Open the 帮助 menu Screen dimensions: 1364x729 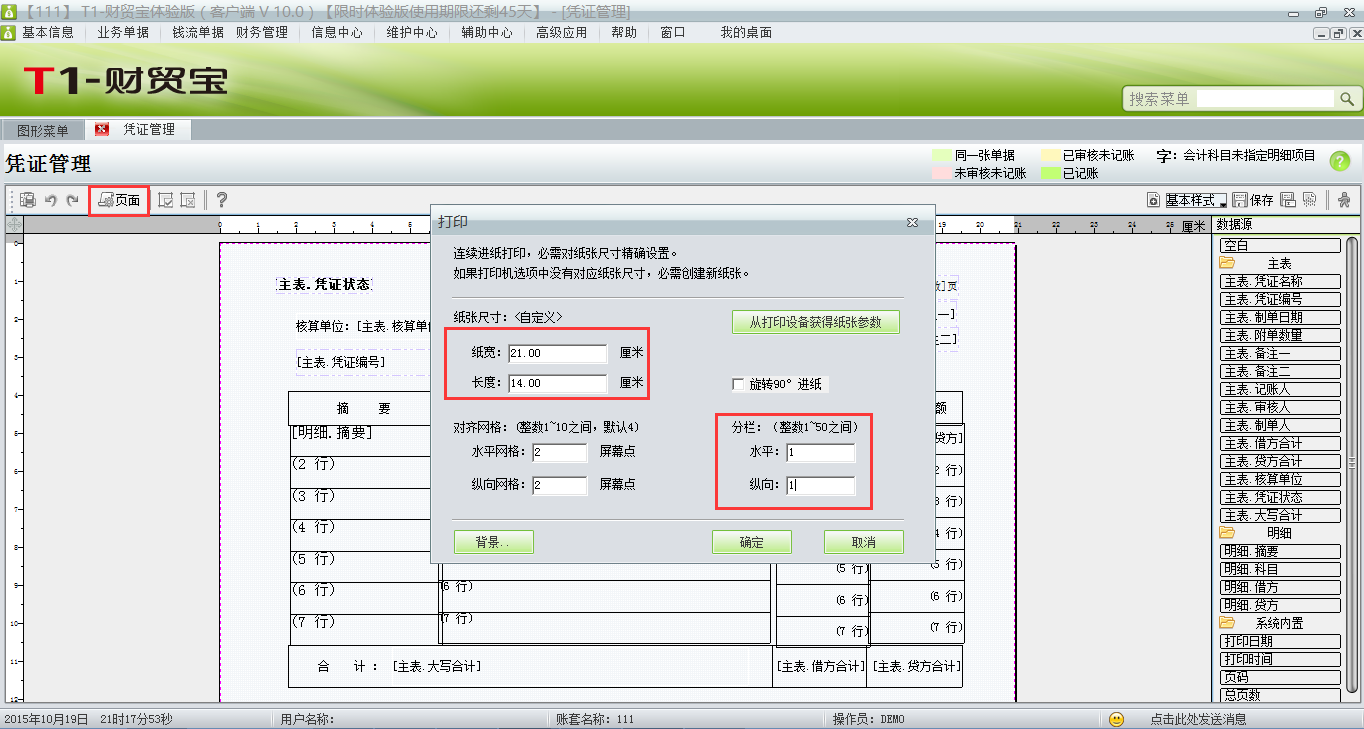[x=623, y=32]
